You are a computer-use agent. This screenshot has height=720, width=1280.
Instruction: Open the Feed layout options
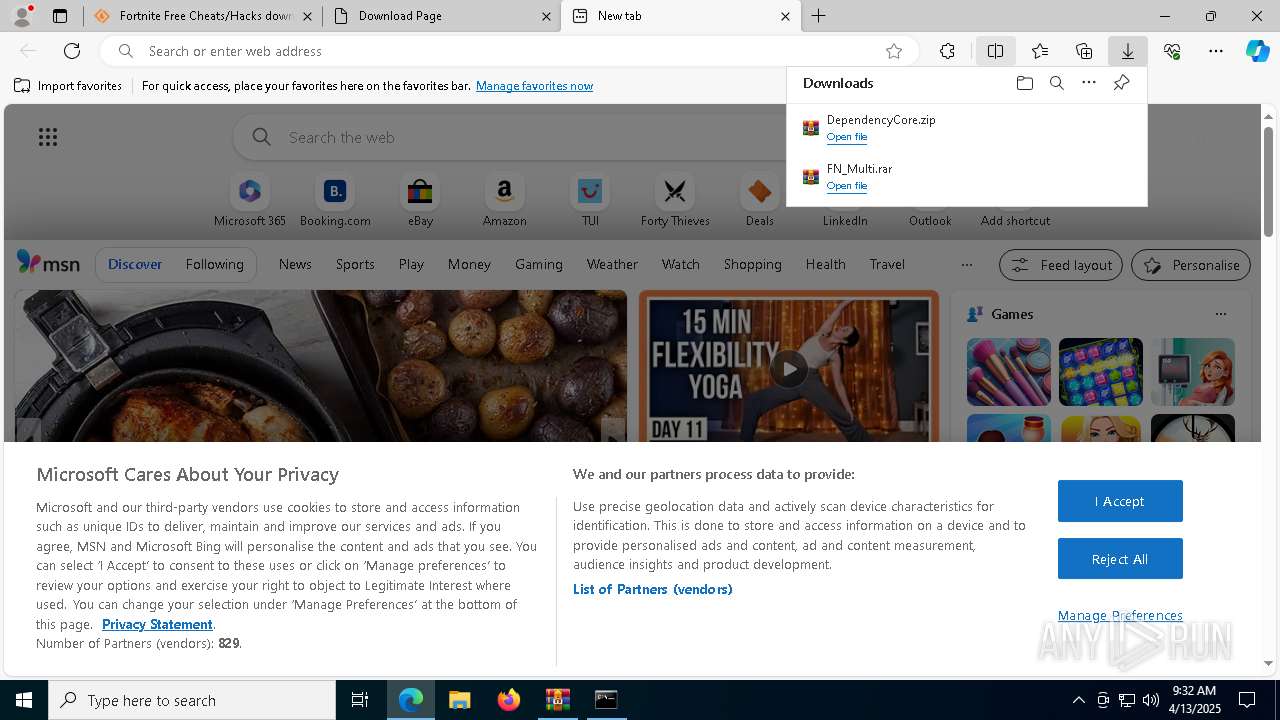[1060, 265]
